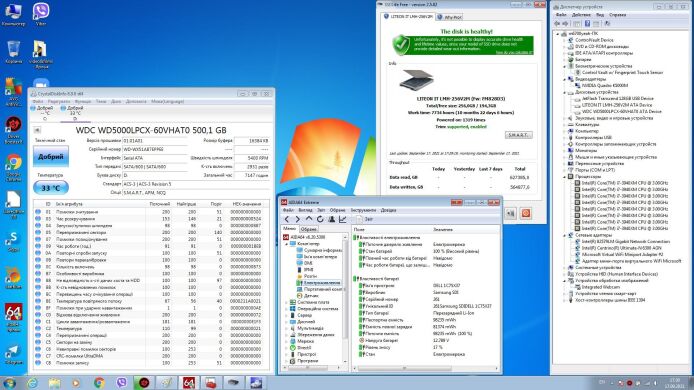The width and height of the screenshot is (694, 390).
Task: Expand Операційна система in AIDA64 tree
Action: click(x=286, y=309)
